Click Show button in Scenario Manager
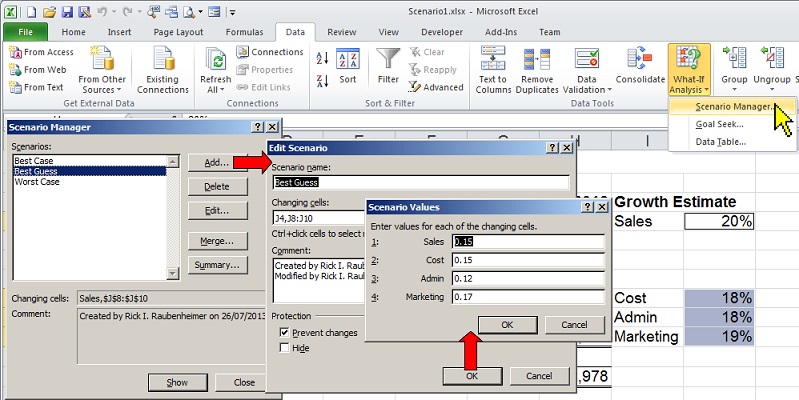 177,382
